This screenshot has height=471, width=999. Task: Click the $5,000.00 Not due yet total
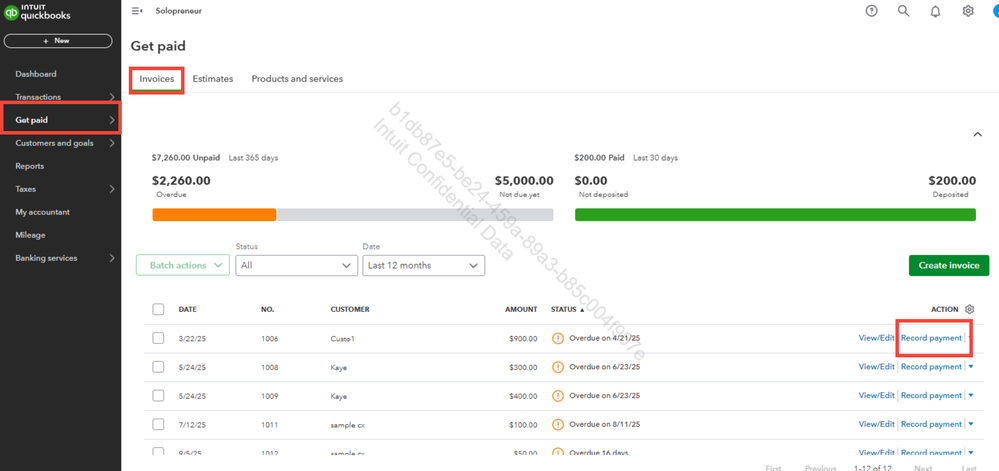coord(524,181)
